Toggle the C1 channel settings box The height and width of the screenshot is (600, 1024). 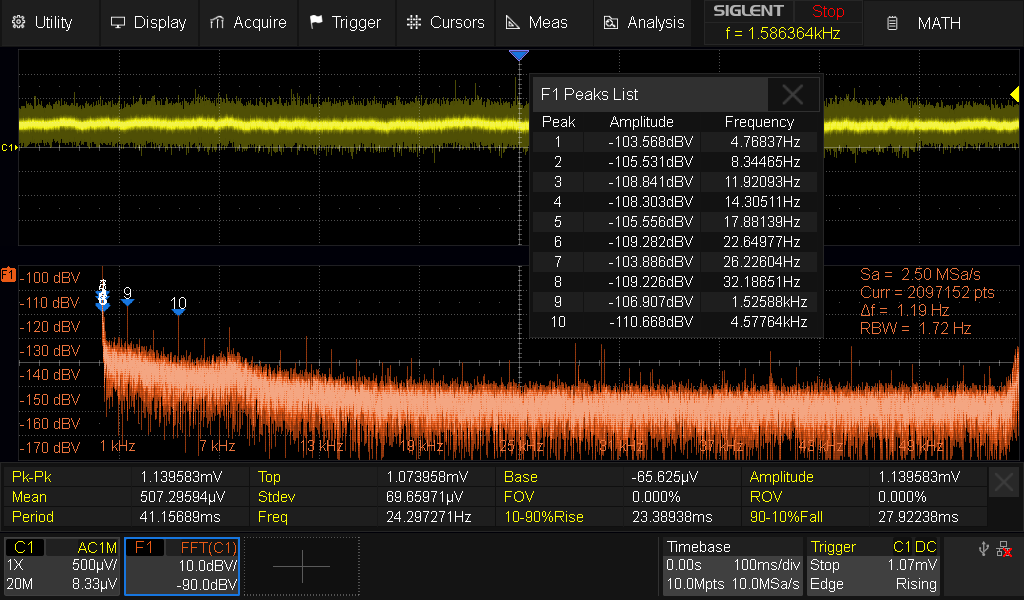(x=62, y=566)
